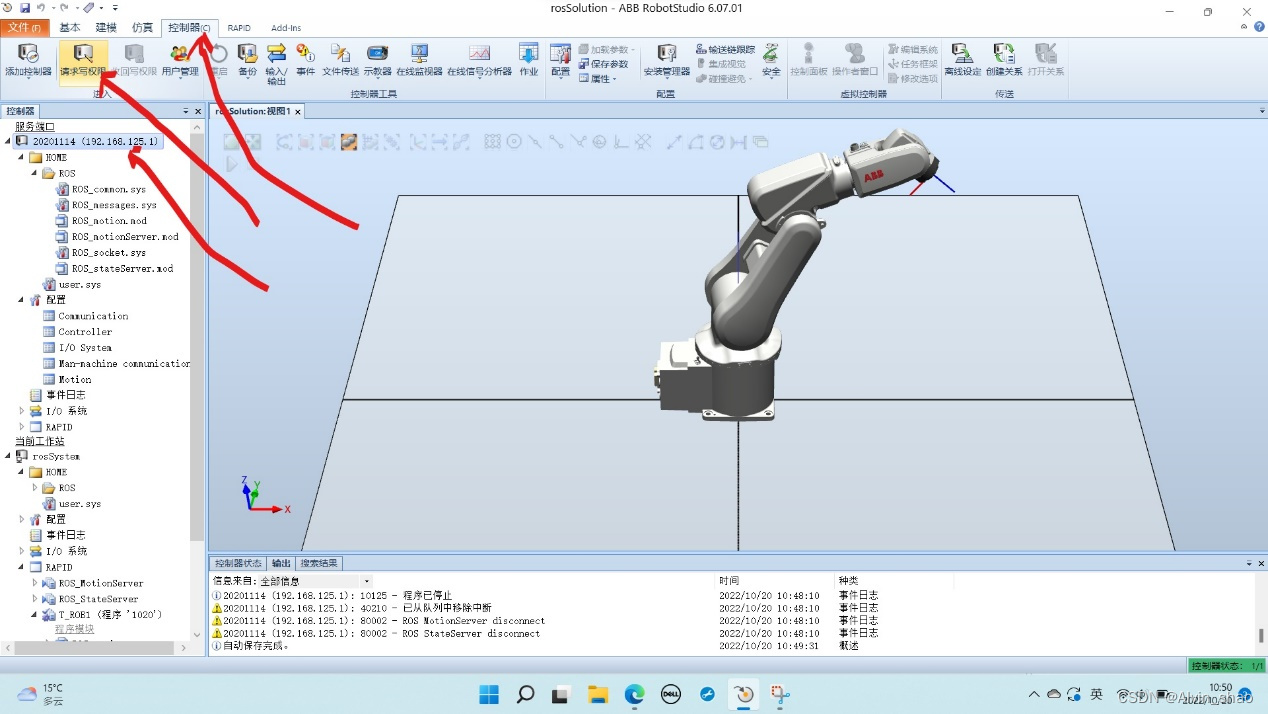
Task: Open the 安全 (Safety) dropdown icon
Action: [x=771, y=60]
